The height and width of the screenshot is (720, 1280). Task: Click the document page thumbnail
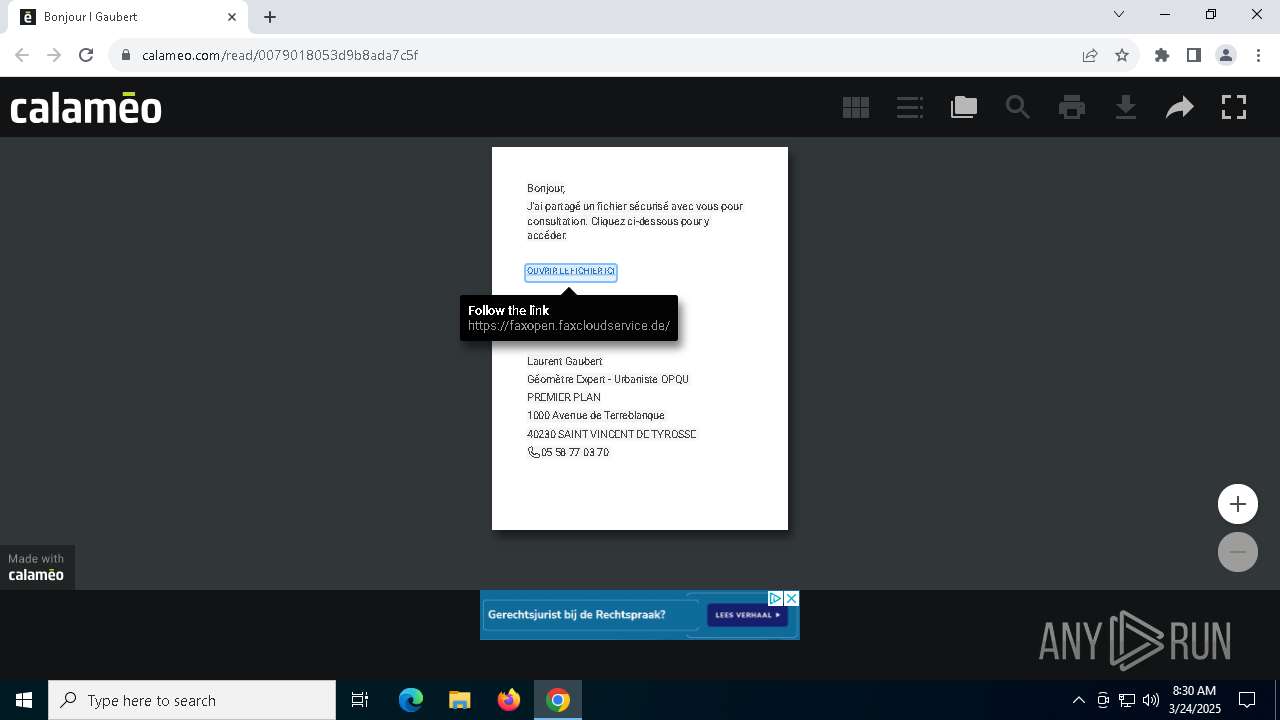[640, 338]
